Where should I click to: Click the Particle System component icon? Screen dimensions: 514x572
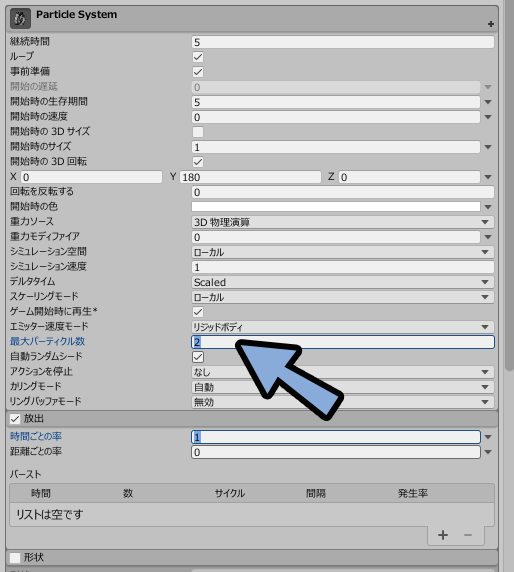coord(20,19)
